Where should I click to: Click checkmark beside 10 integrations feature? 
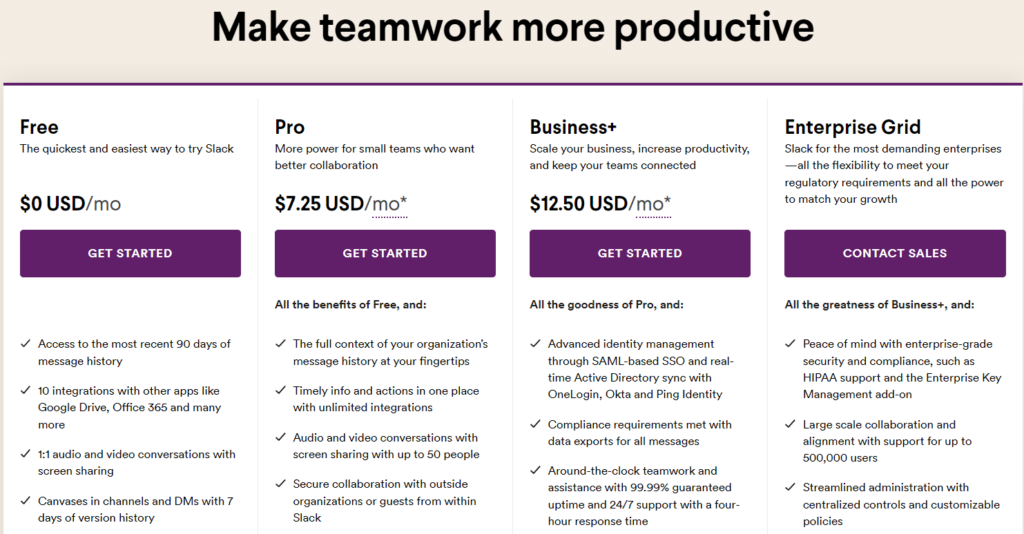pyautogui.click(x=25, y=390)
